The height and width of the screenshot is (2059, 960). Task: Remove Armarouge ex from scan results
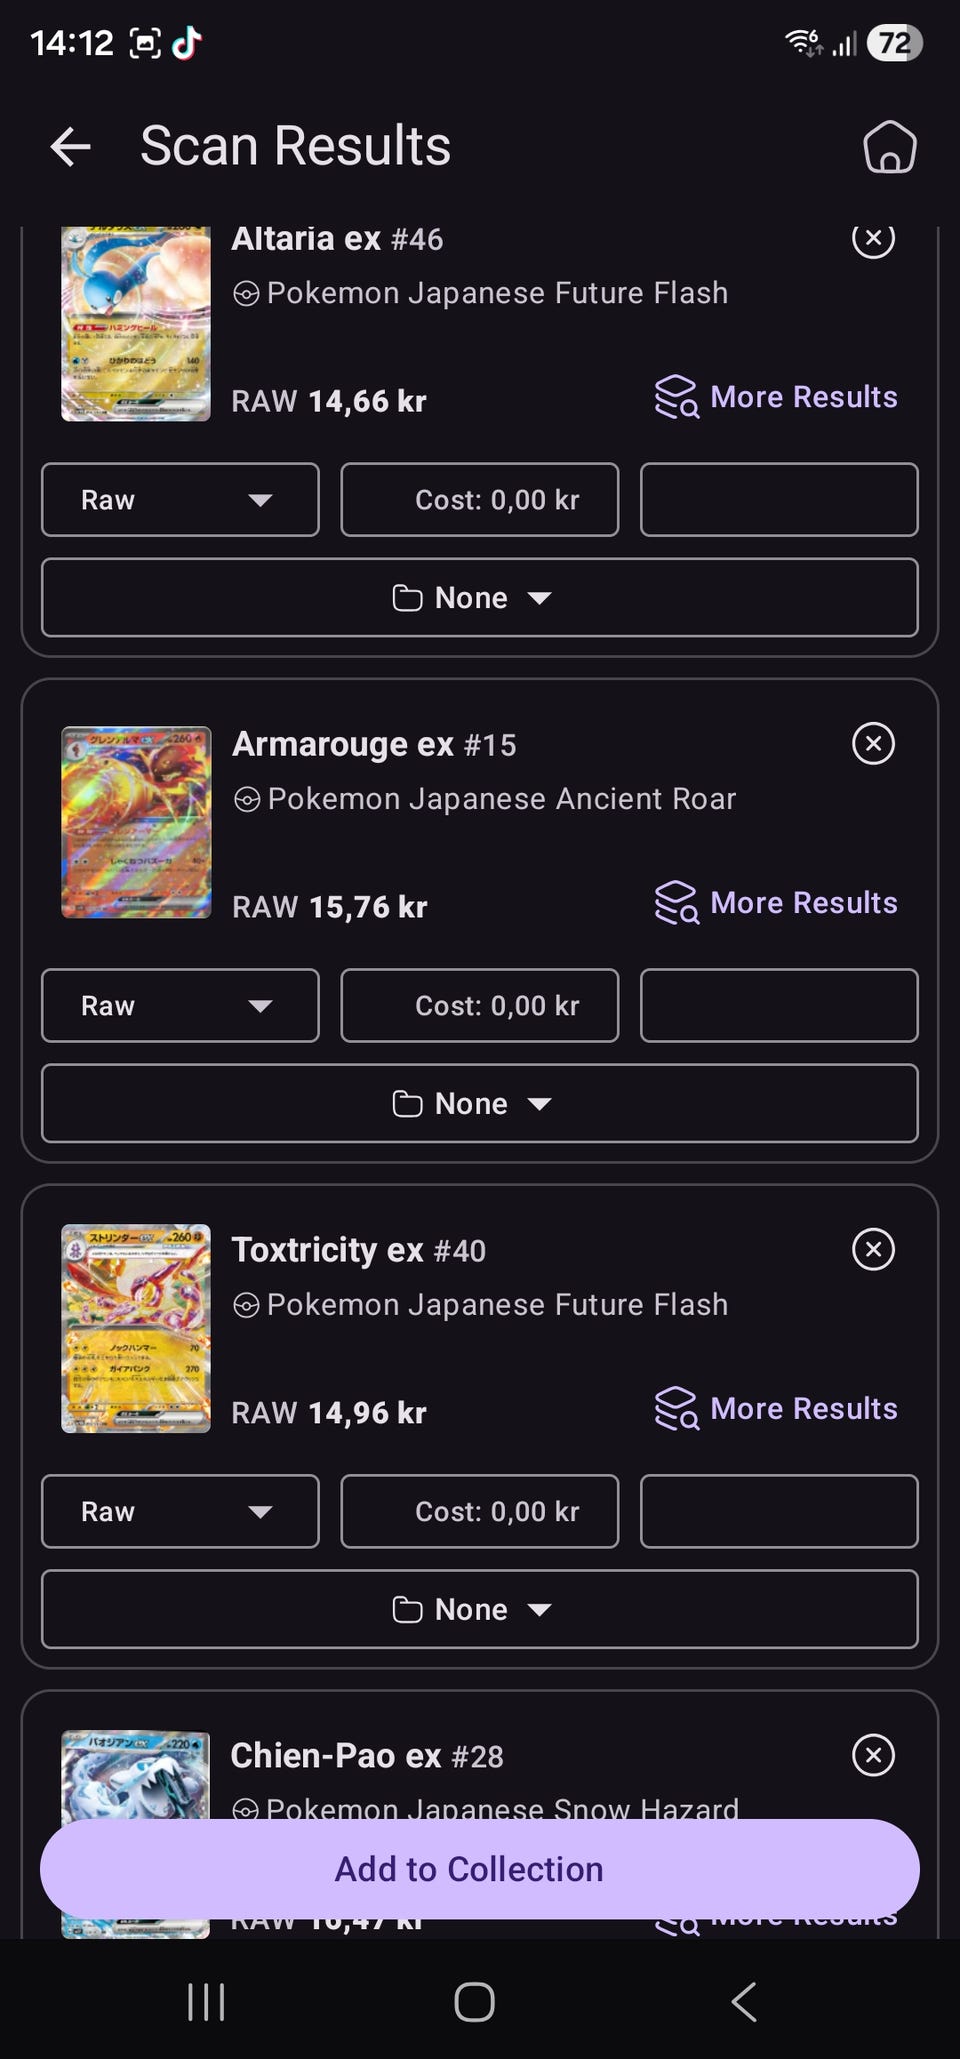tap(873, 743)
